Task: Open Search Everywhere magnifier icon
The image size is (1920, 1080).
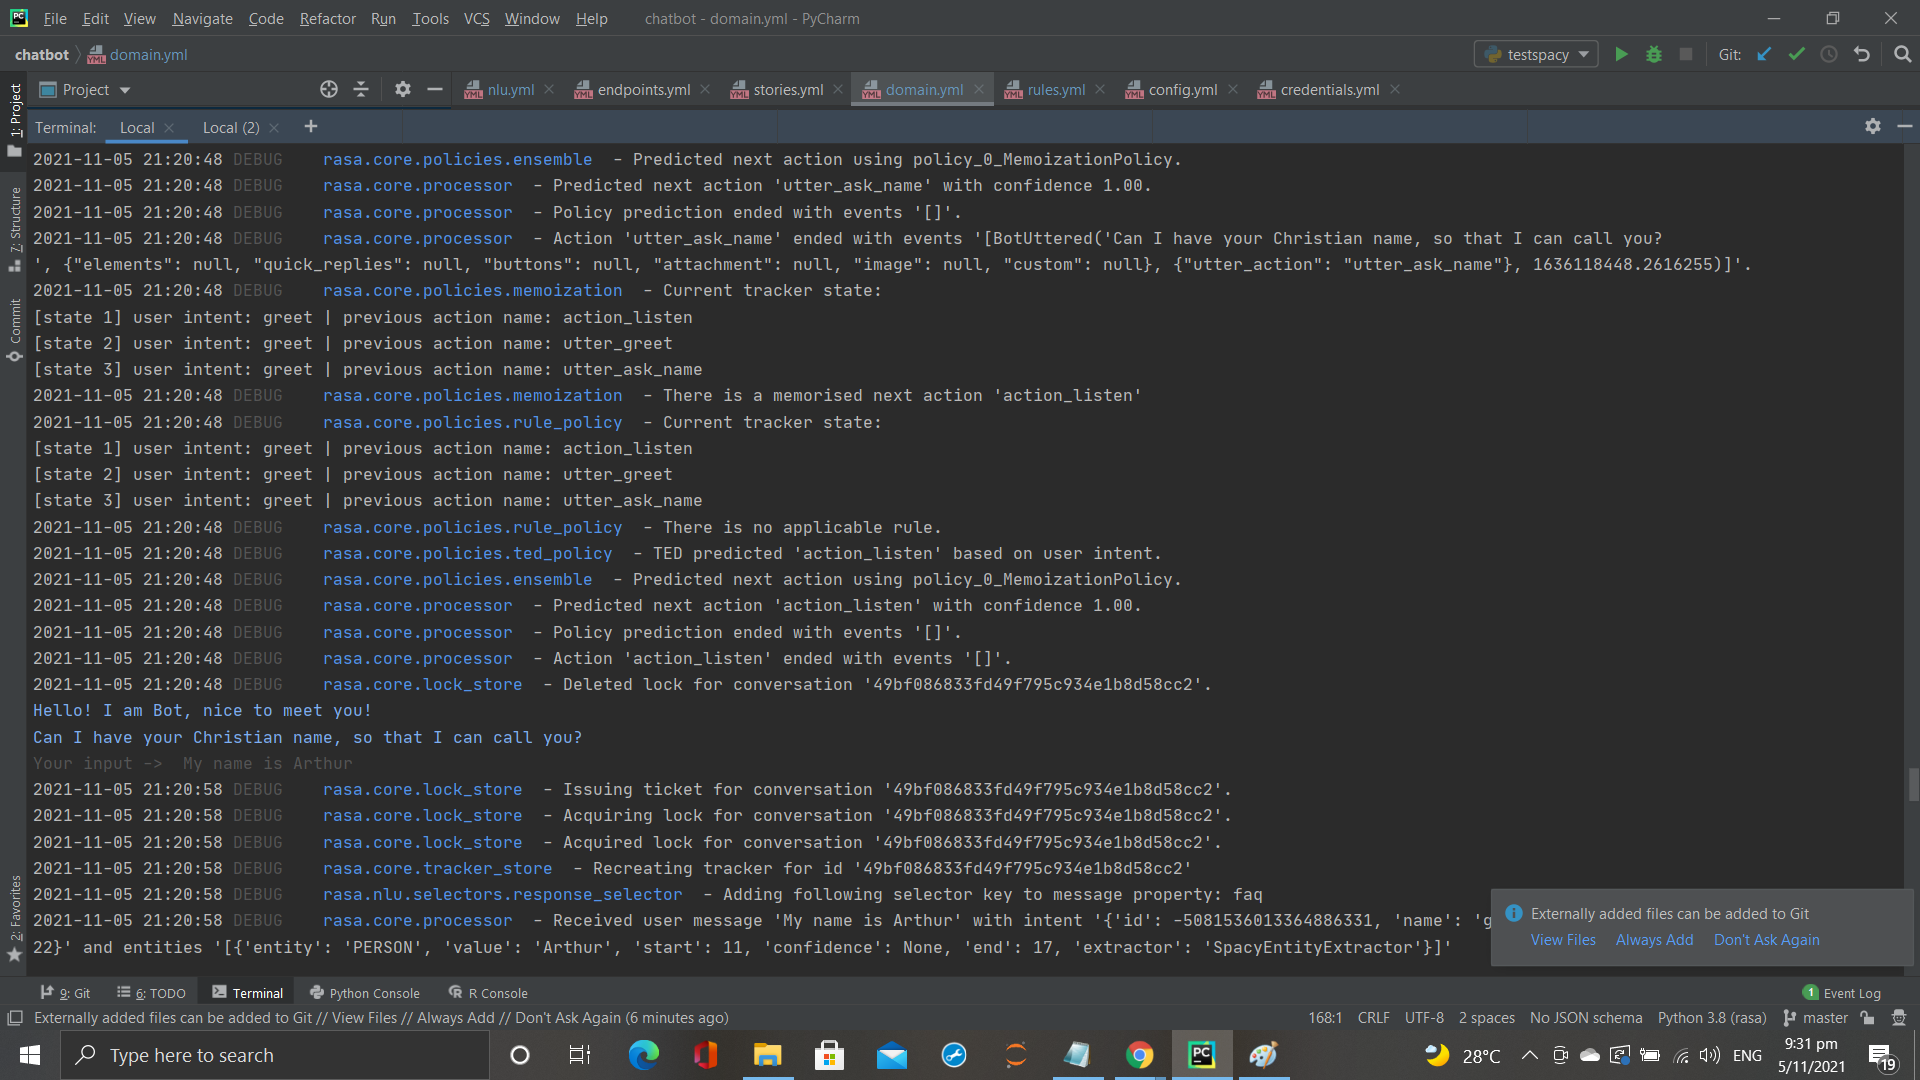Action: 1902,54
